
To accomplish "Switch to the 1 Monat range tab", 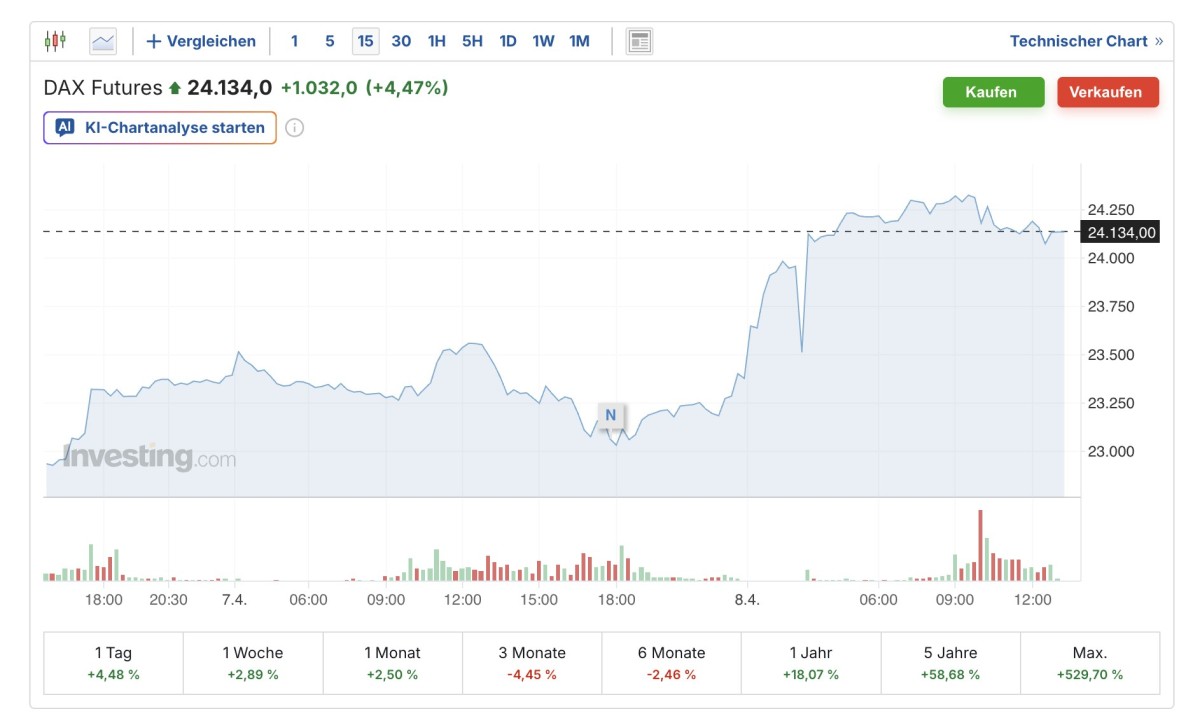I will [392, 663].
